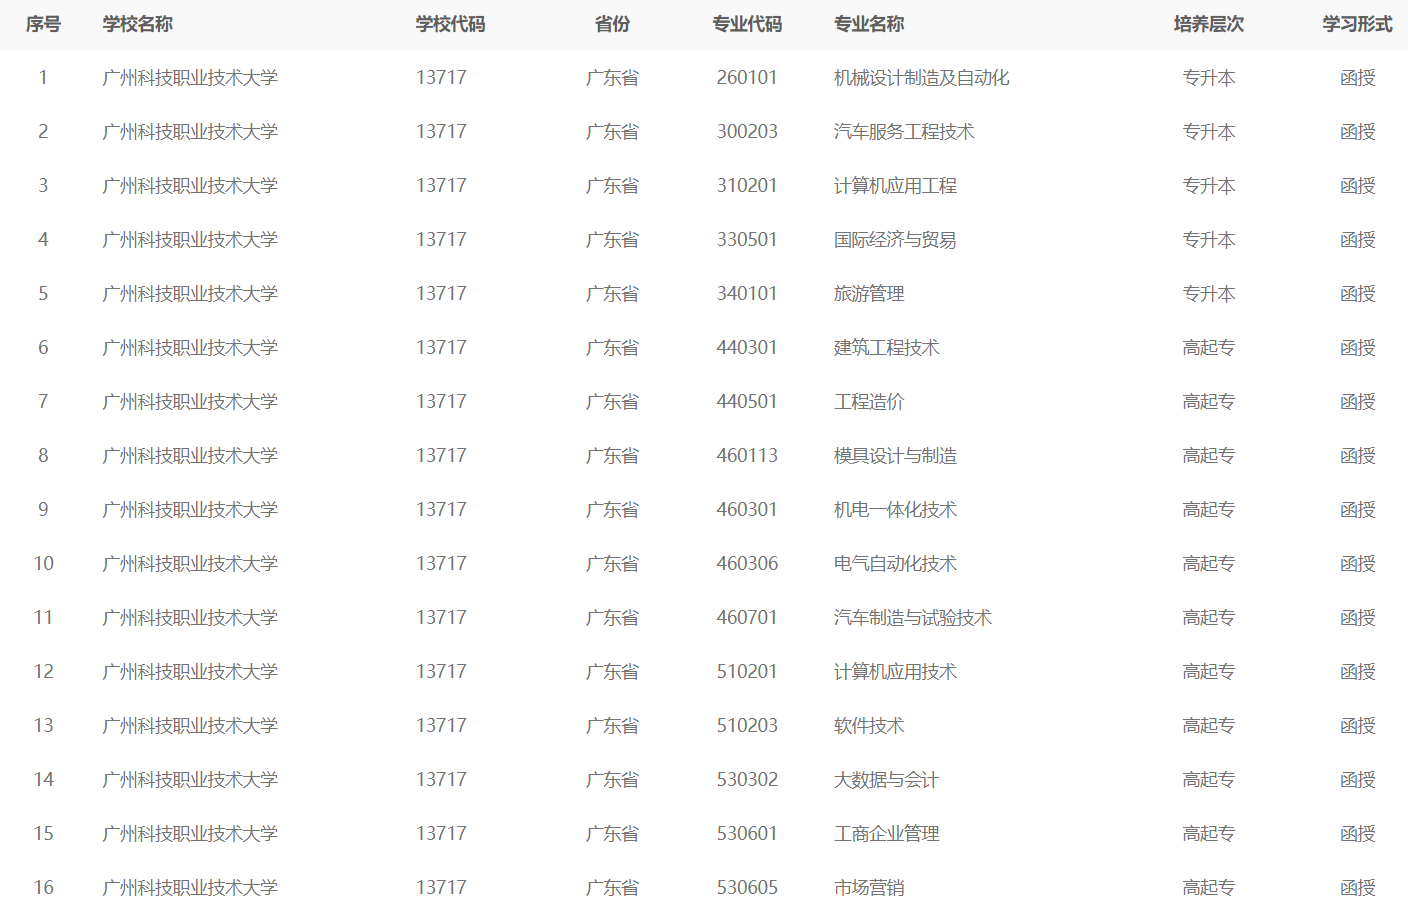Click major code 310201
1408x912 pixels.
point(747,186)
